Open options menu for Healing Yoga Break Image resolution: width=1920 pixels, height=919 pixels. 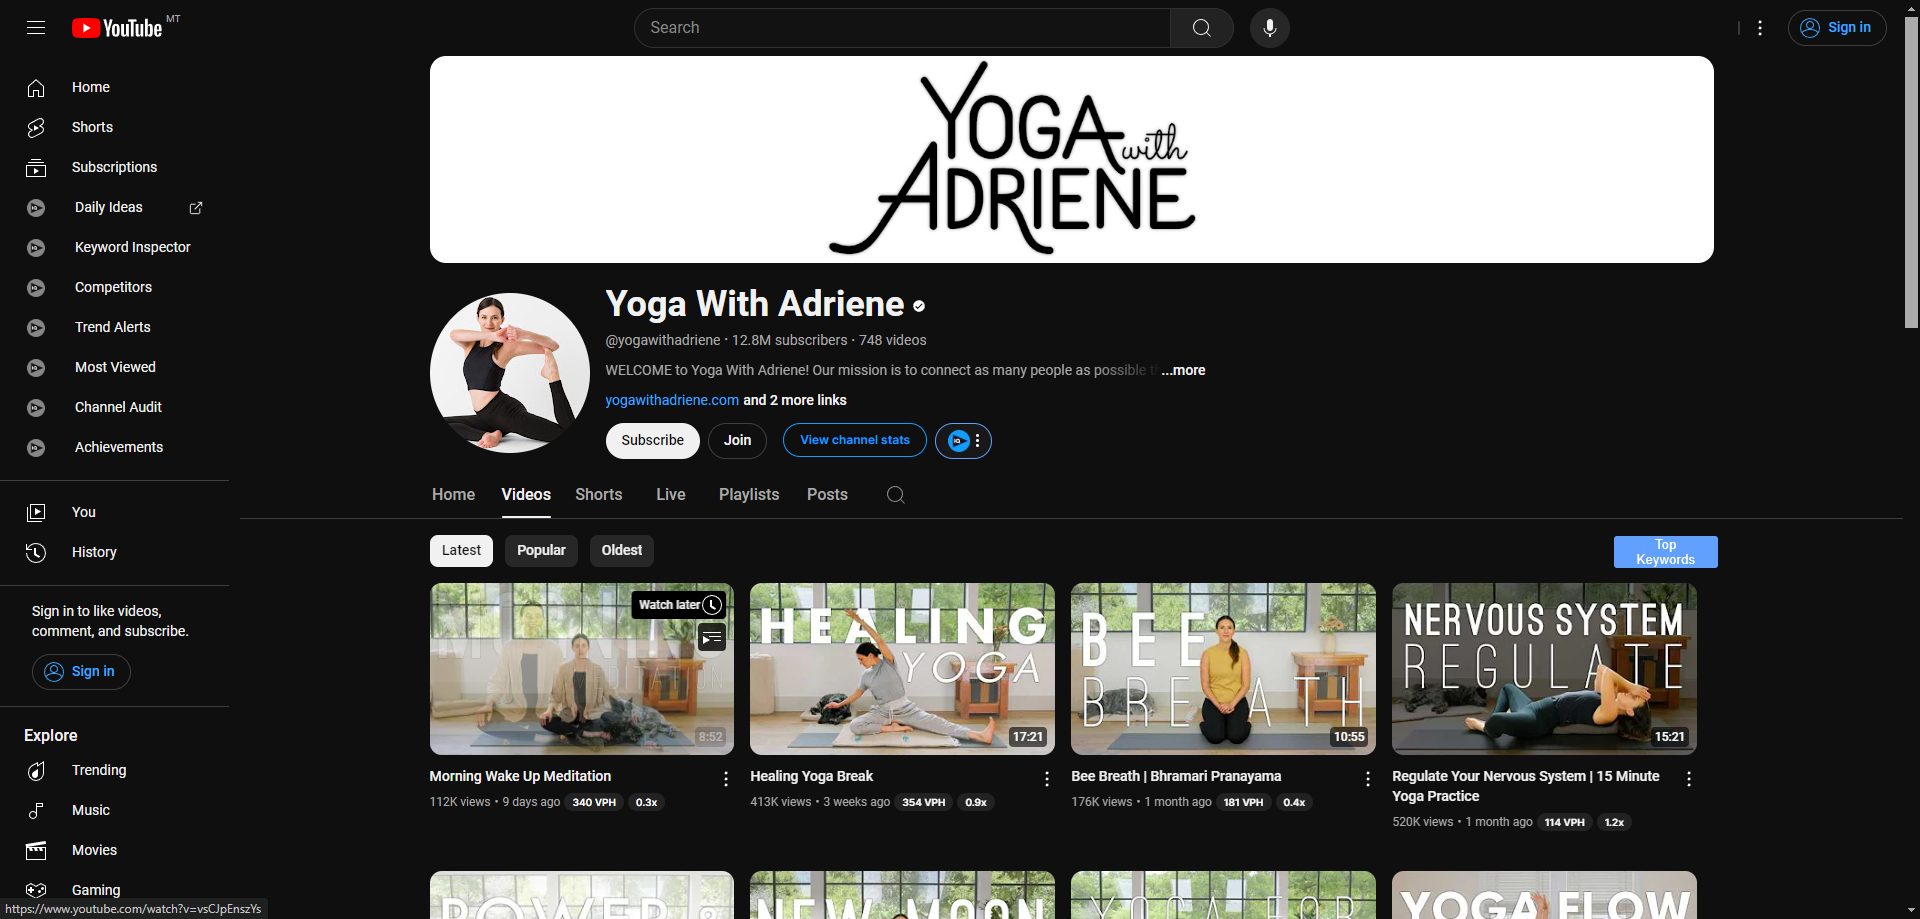[x=1046, y=779]
